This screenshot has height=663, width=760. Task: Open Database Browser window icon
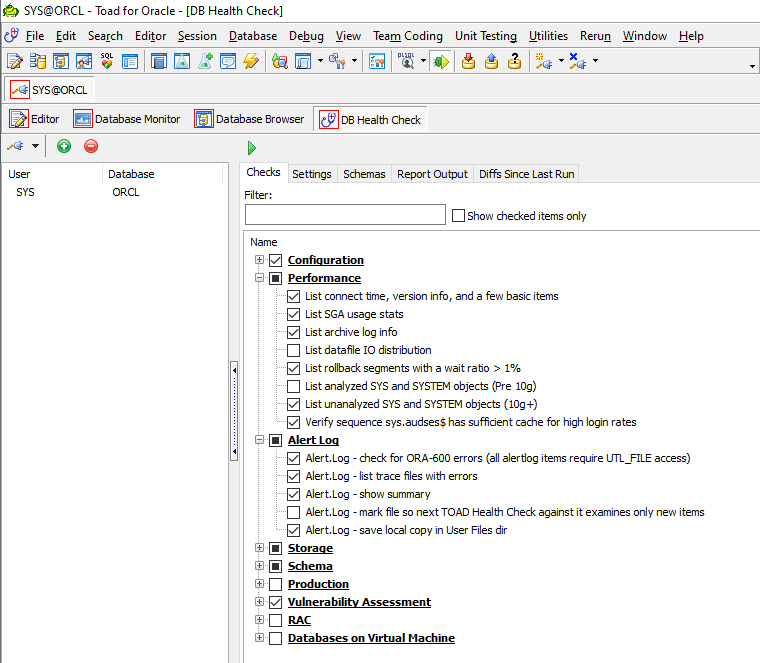(204, 119)
